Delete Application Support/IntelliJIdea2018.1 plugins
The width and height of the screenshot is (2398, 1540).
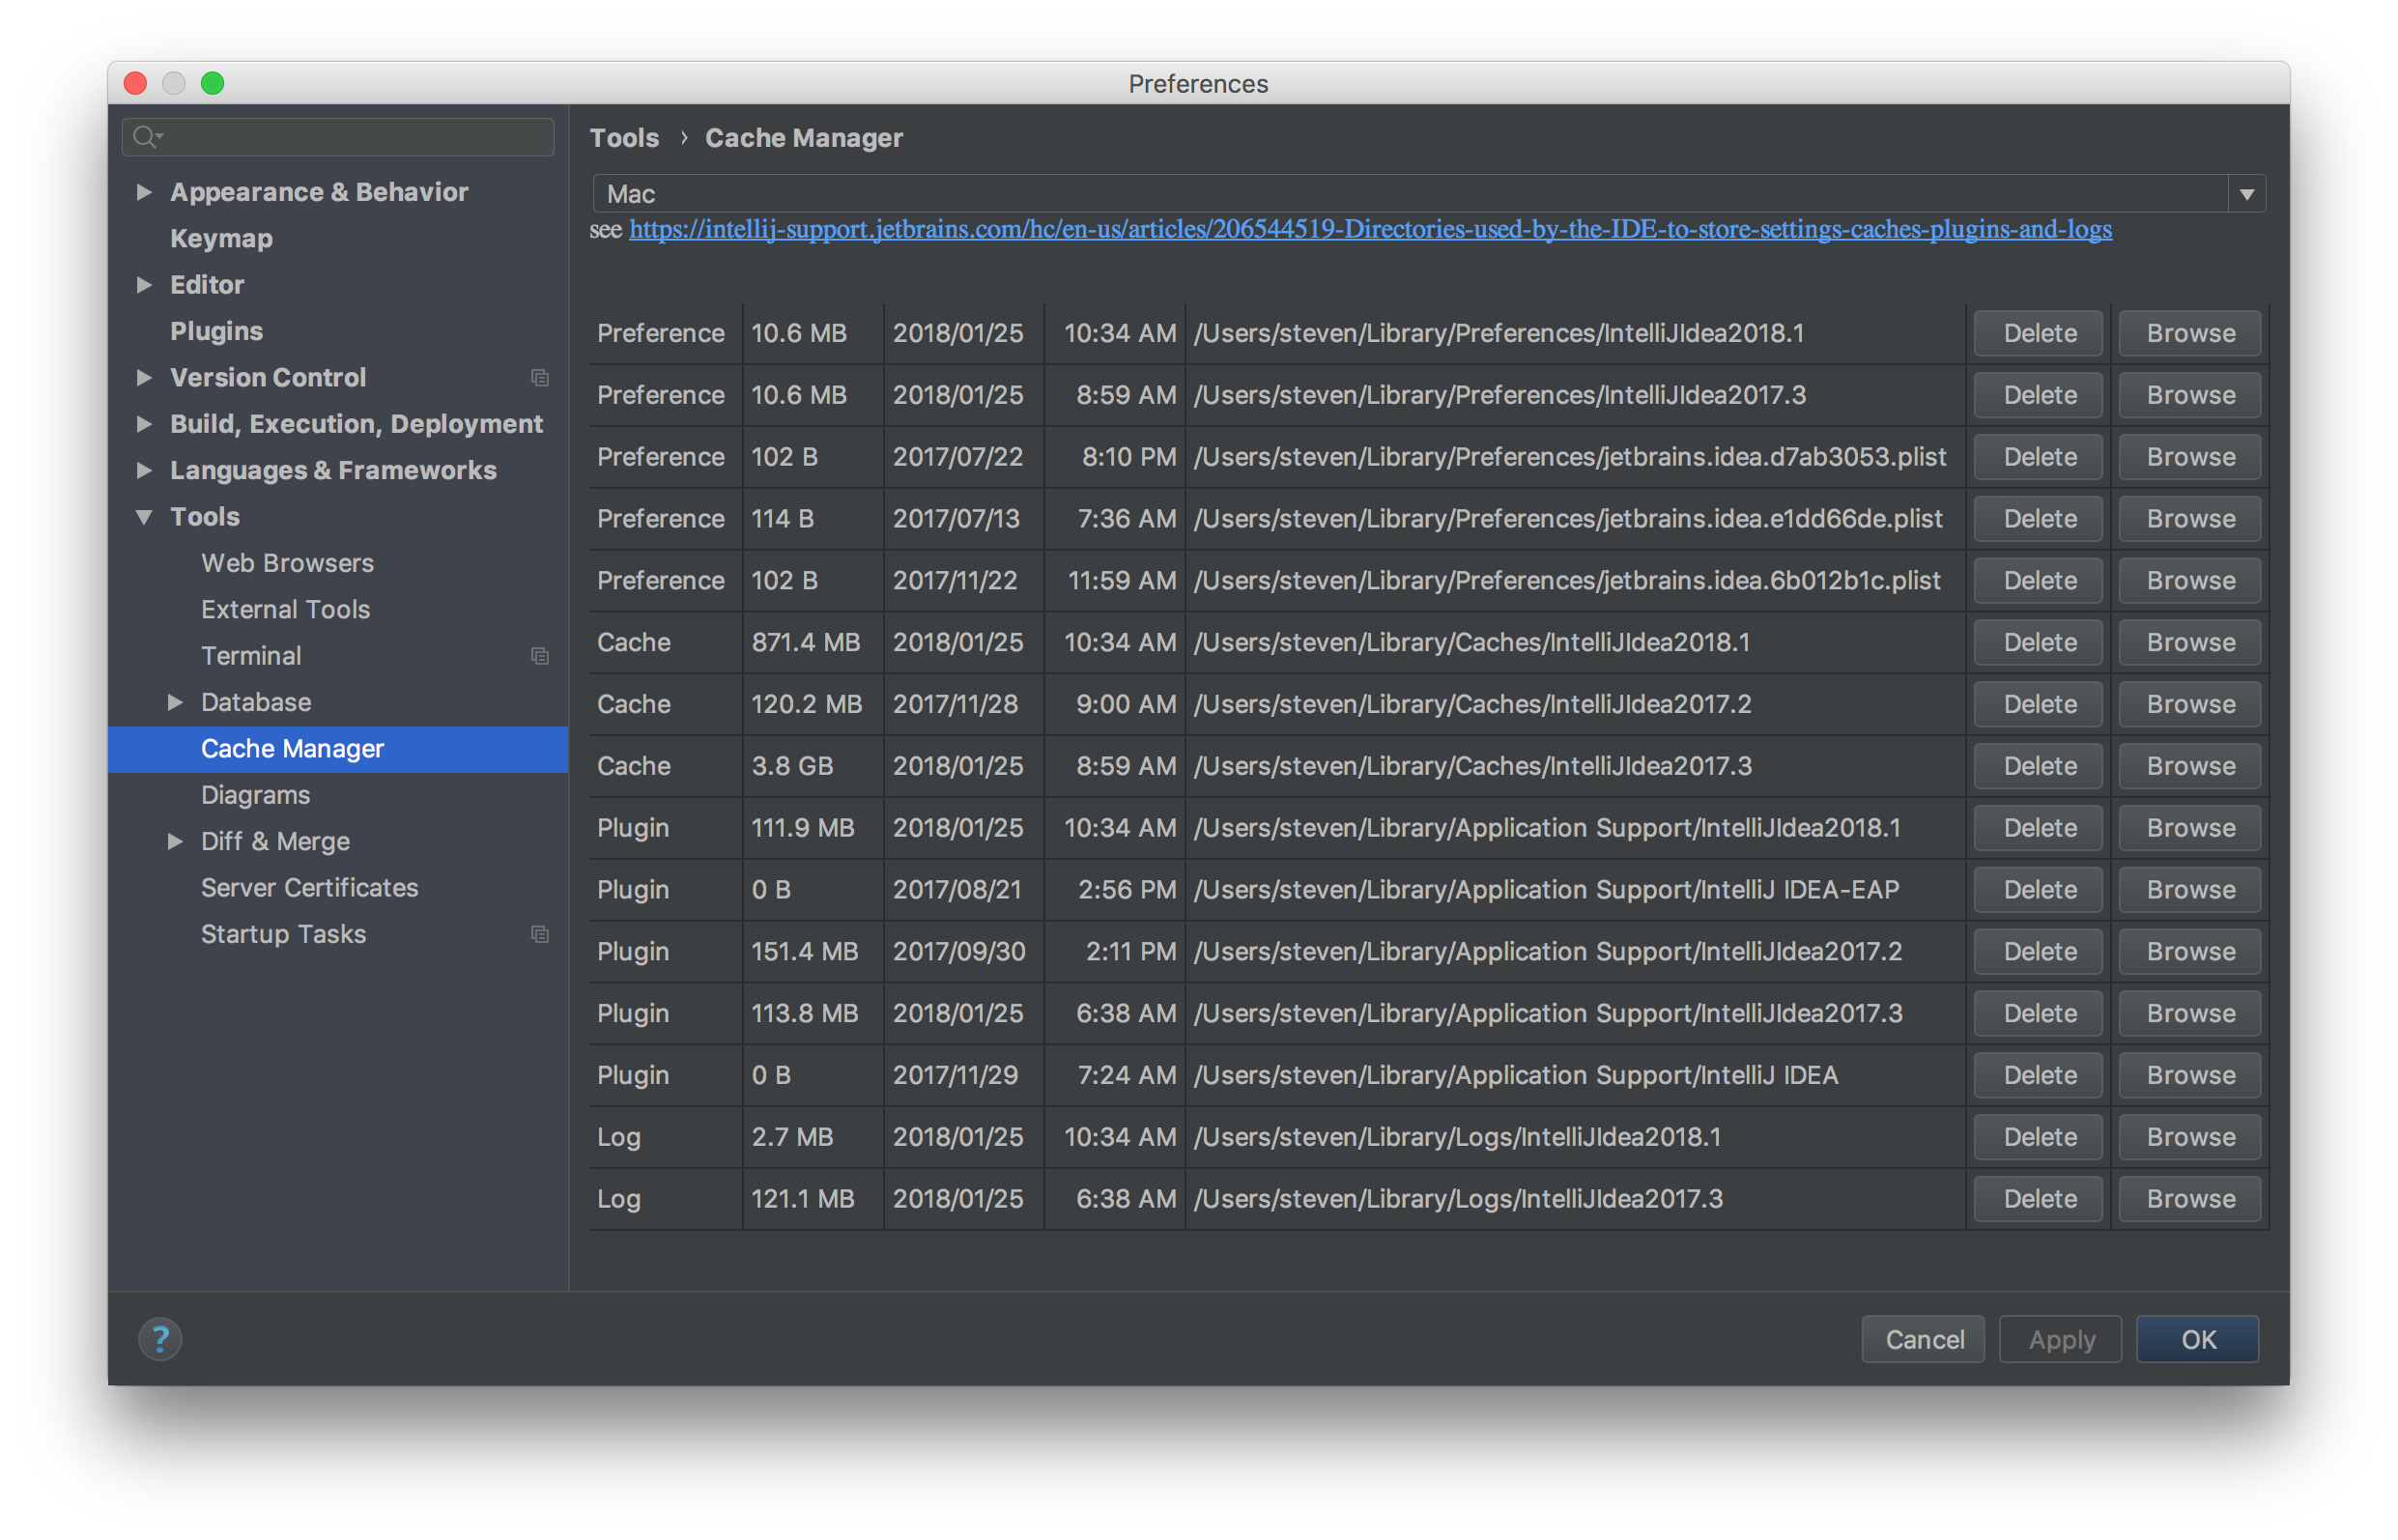[x=2039, y=828]
